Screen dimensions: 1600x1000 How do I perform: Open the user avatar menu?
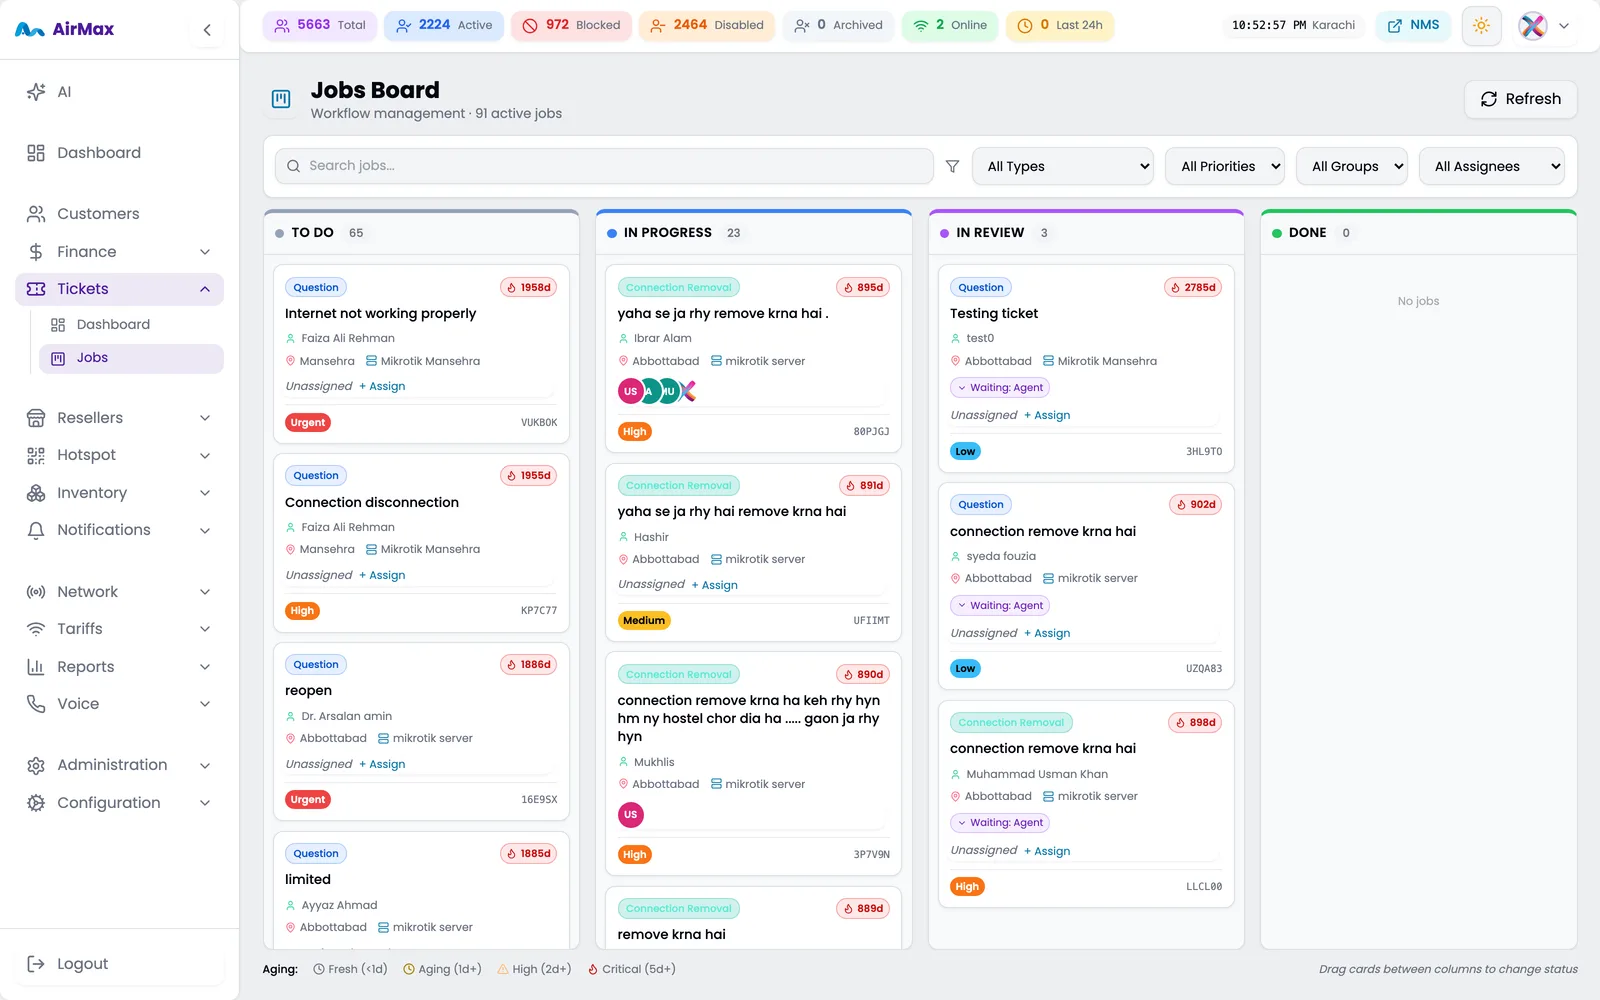(x=1544, y=26)
